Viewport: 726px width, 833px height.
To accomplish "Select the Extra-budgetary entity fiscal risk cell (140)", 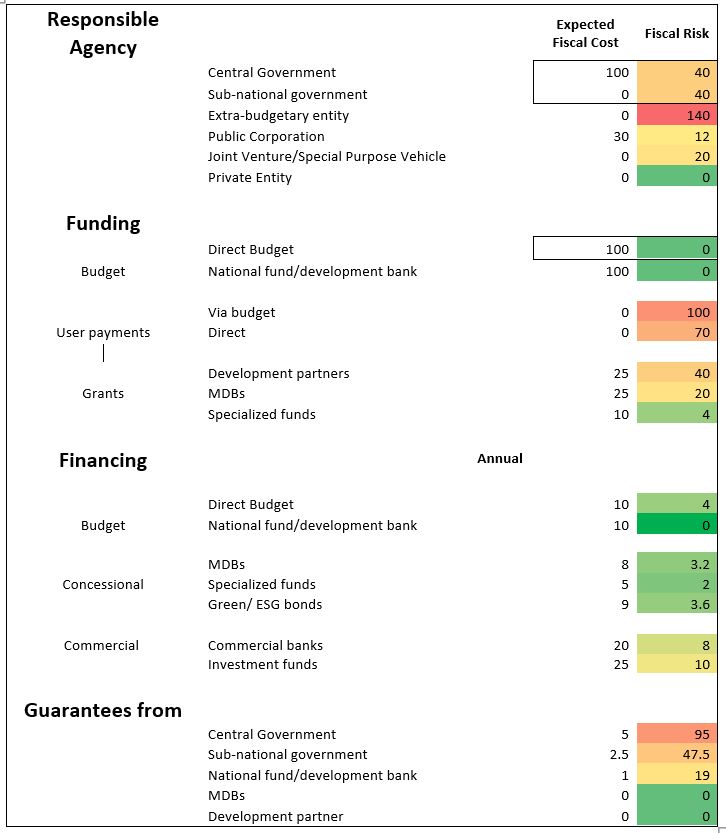I will tap(676, 116).
